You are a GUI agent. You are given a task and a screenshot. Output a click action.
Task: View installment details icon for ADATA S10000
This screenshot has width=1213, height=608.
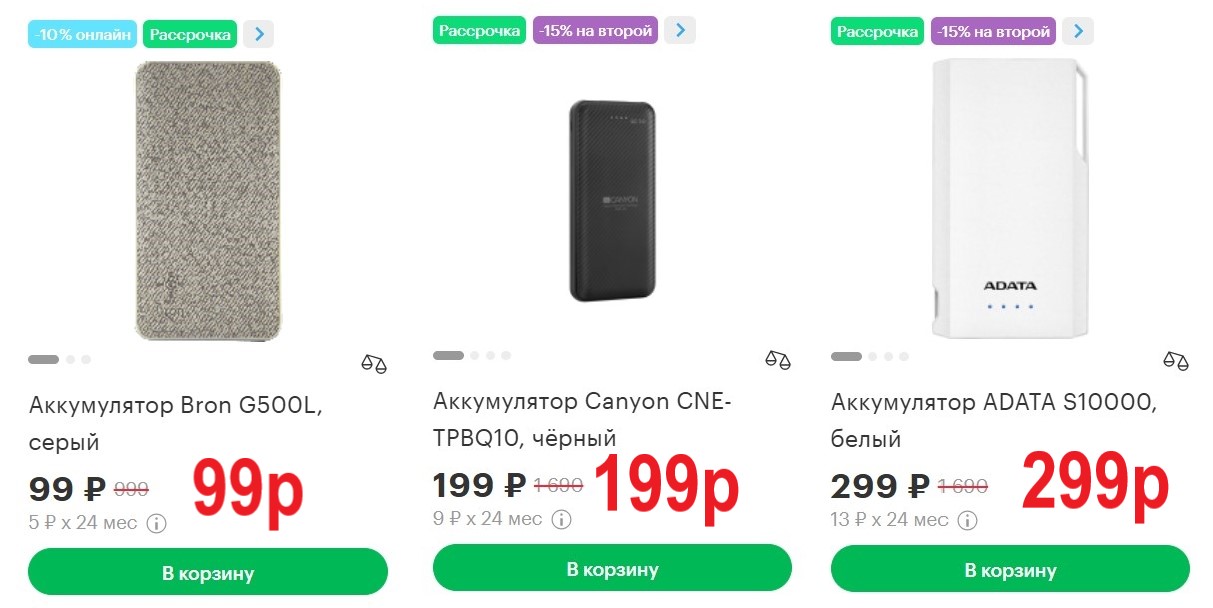(967, 520)
